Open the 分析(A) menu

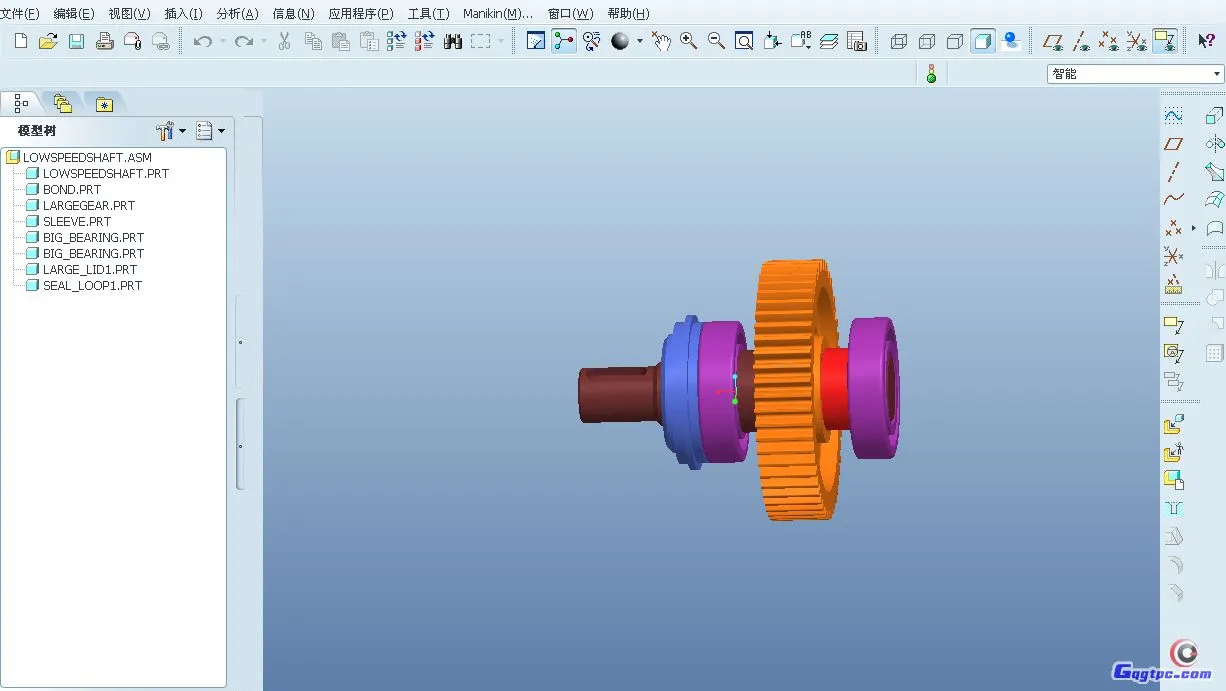pyautogui.click(x=237, y=14)
